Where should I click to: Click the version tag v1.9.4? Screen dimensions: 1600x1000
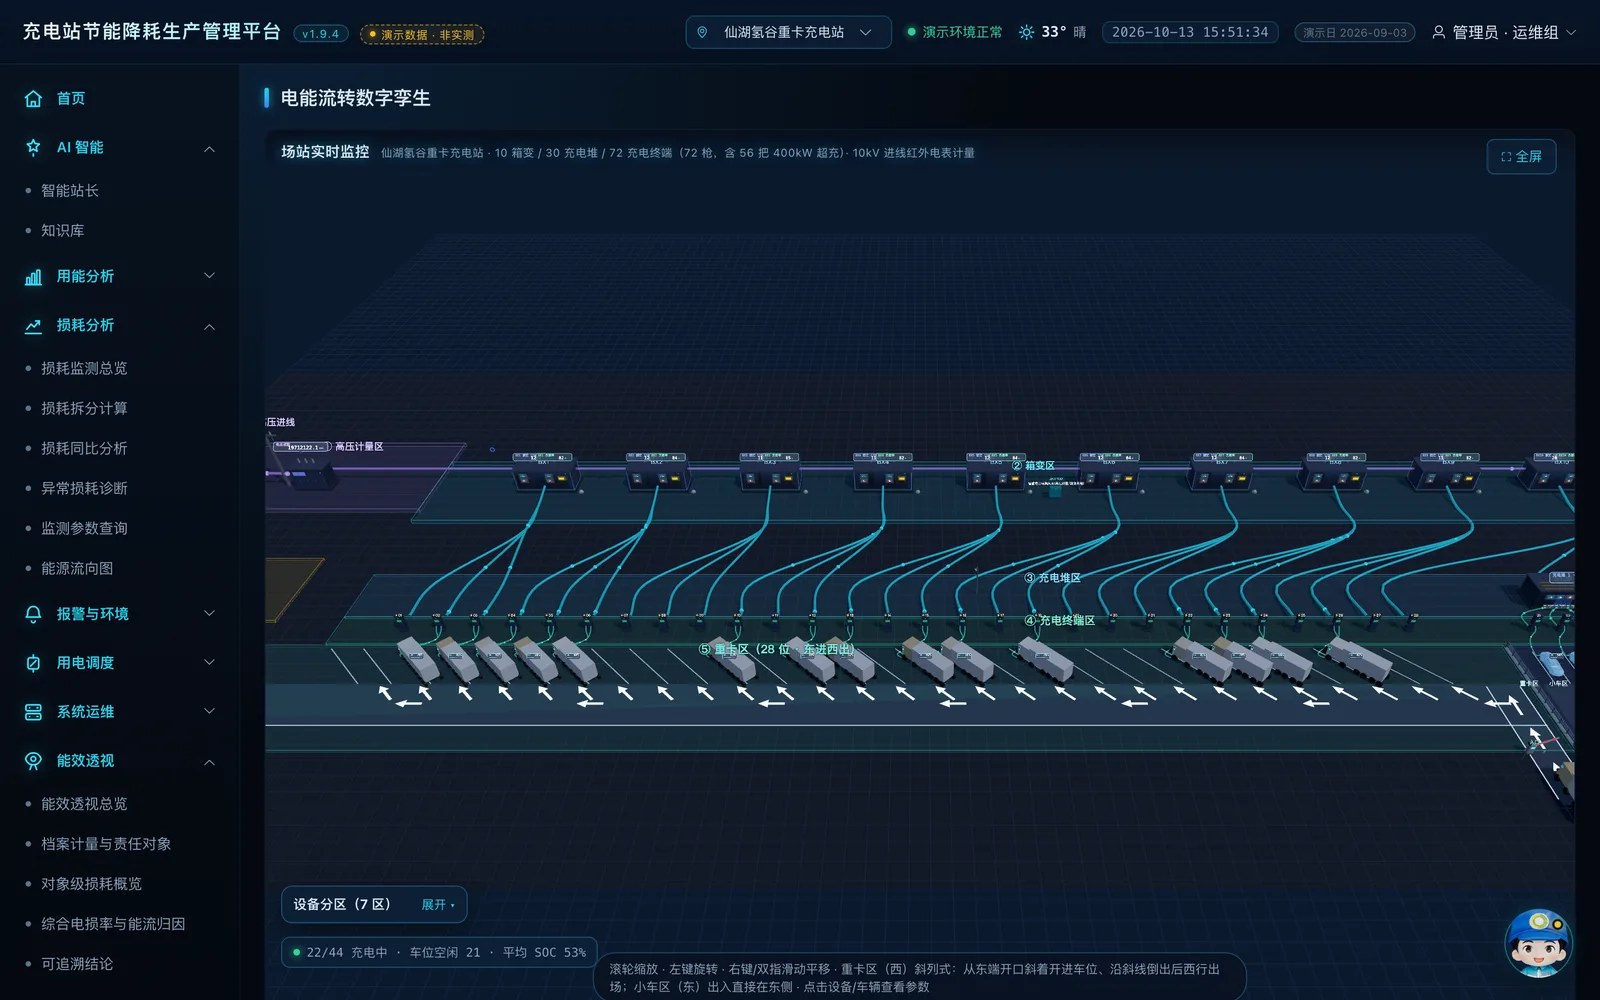(x=320, y=34)
